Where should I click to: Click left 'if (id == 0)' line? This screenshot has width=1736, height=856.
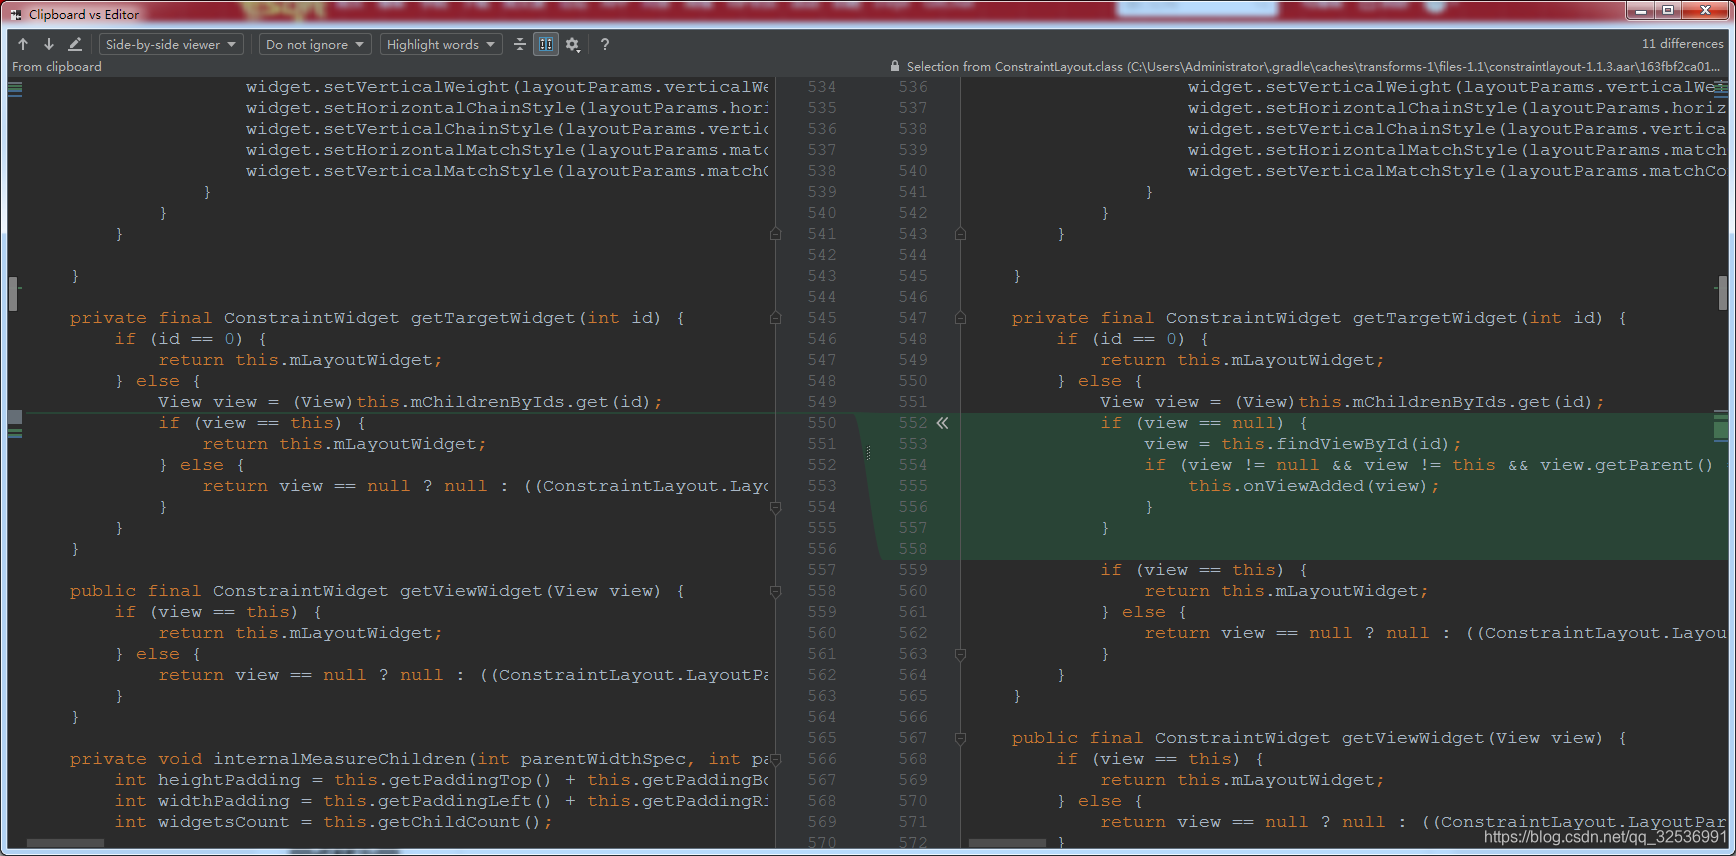click(x=190, y=339)
